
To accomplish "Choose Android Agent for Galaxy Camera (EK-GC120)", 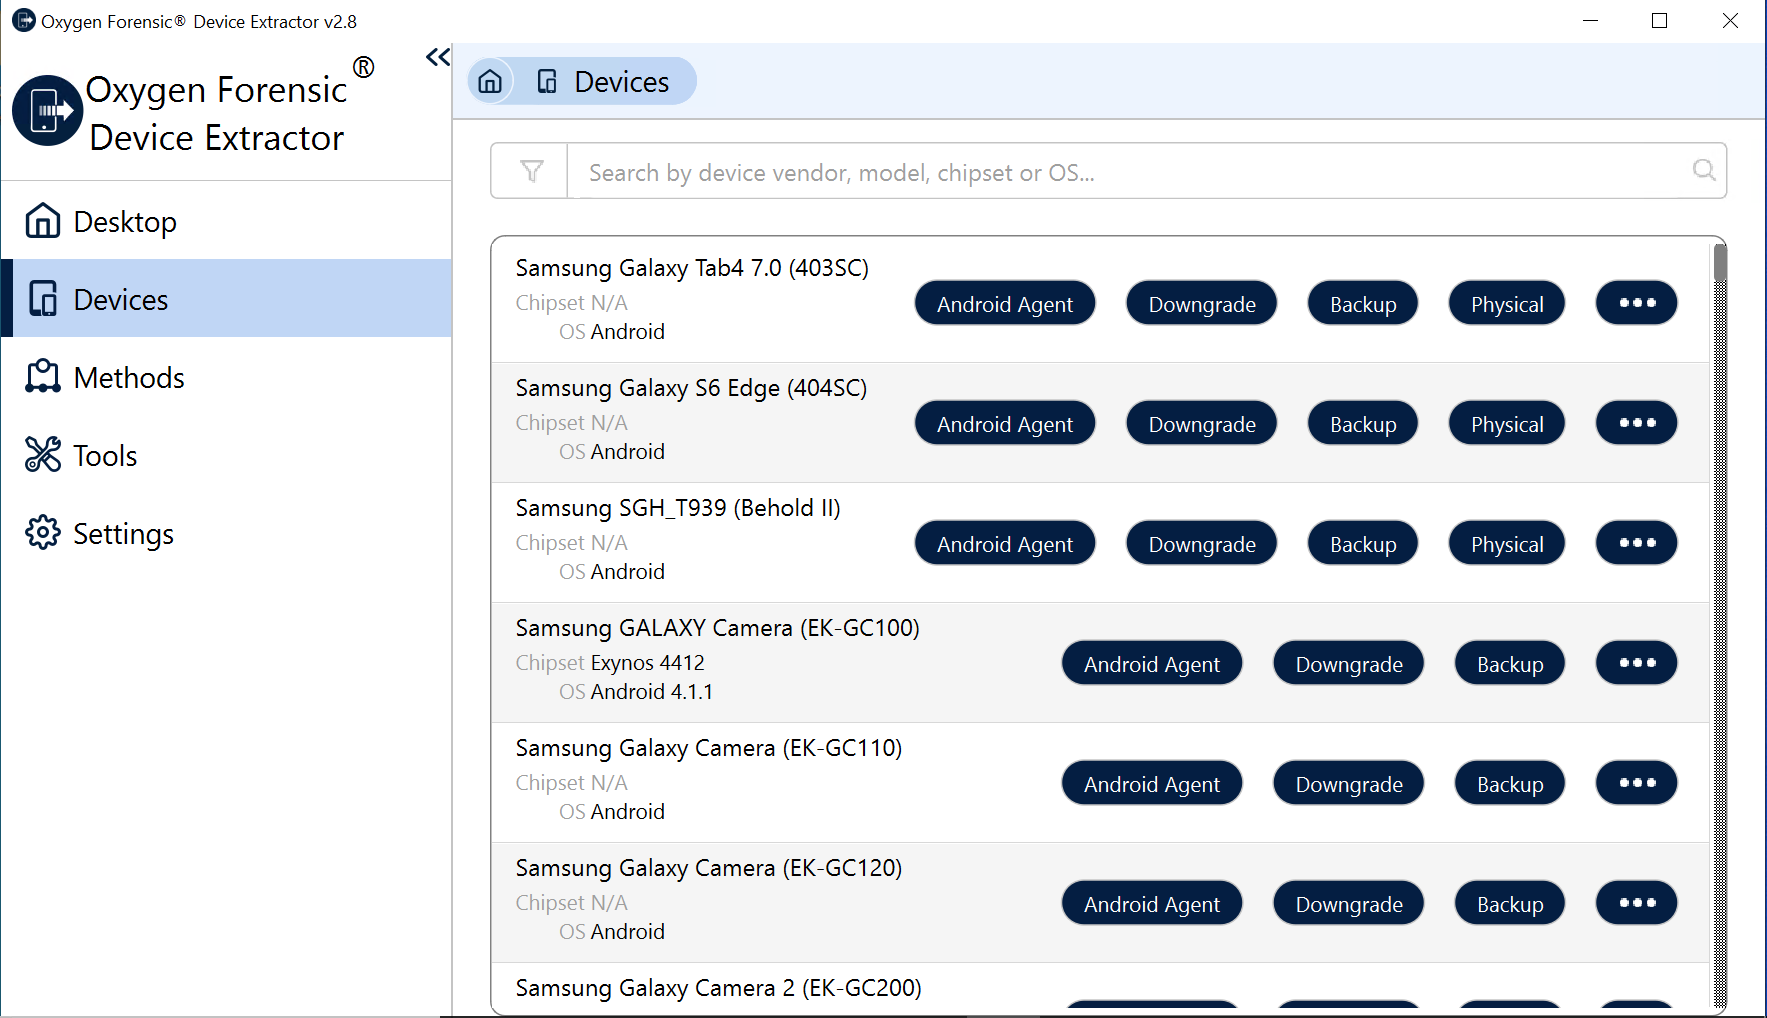I will tap(1152, 903).
